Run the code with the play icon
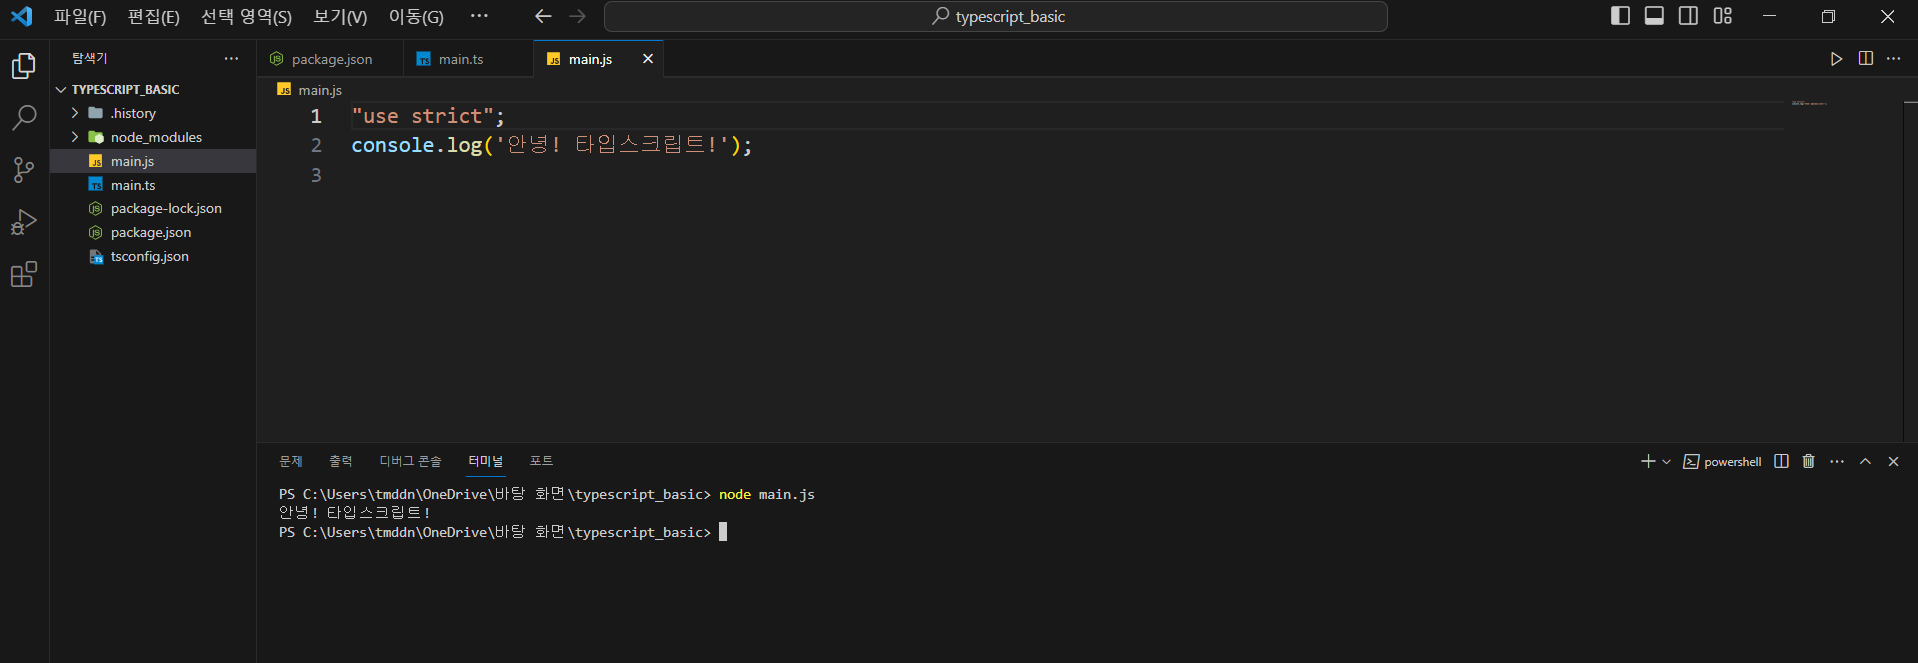 click(1837, 59)
